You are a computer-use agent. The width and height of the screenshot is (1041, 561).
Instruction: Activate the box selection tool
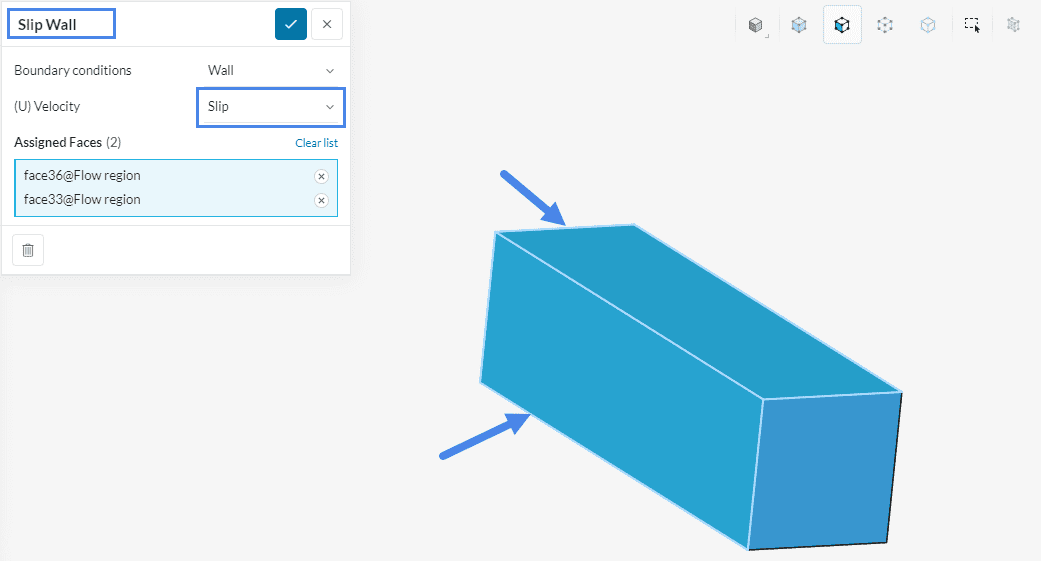tap(971, 25)
